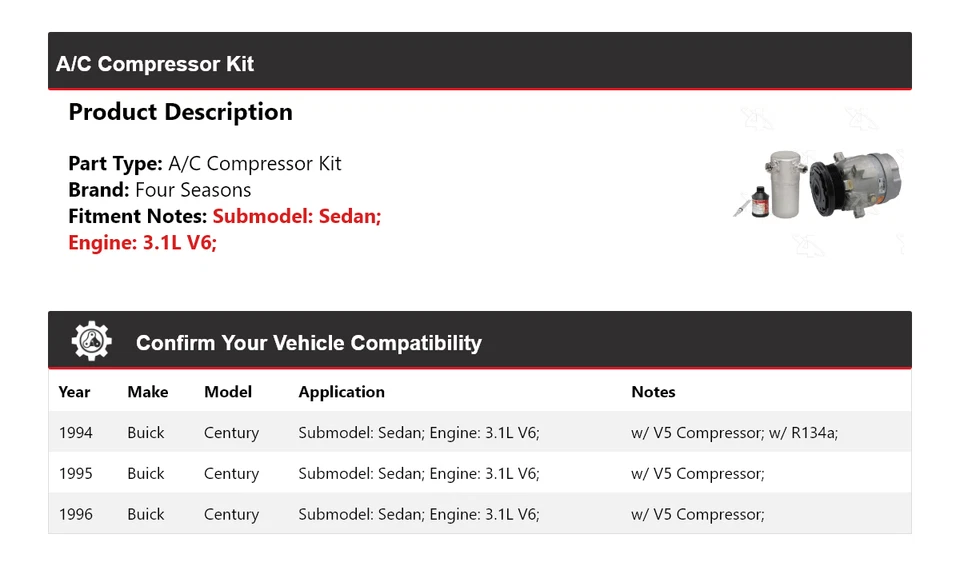Click the red Engine: 3.1L V6 text
This screenshot has width=960, height=566.
tap(142, 242)
